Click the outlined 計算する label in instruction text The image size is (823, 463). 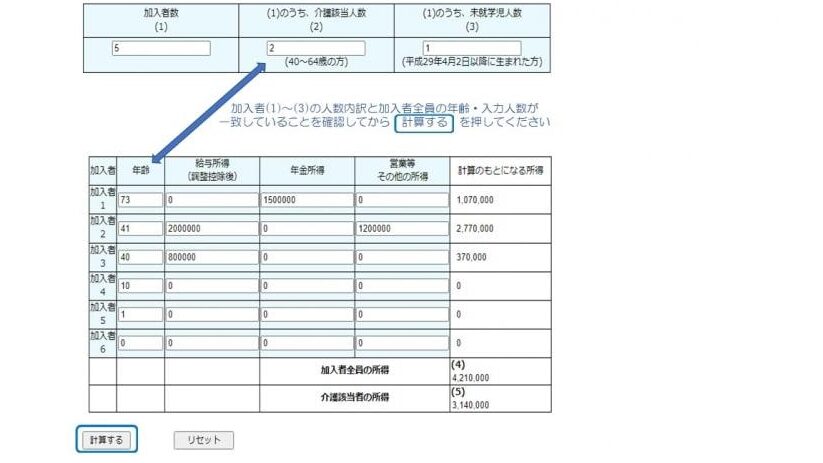[x=424, y=122]
